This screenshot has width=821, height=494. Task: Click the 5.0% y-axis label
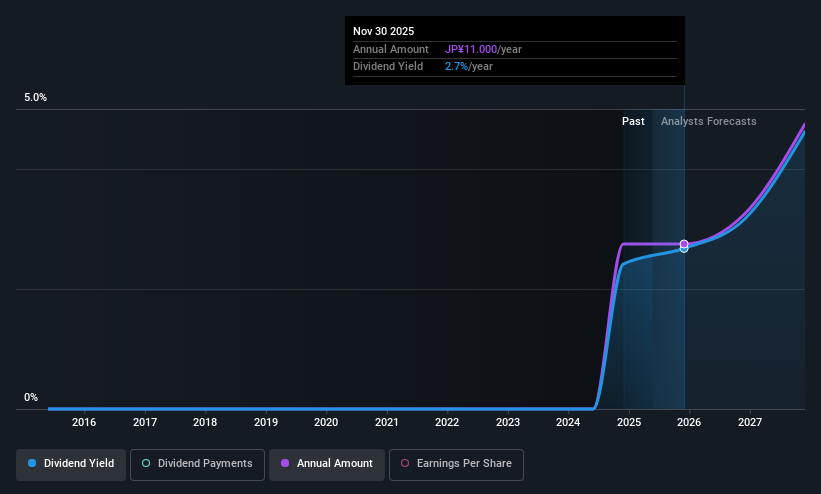35,97
